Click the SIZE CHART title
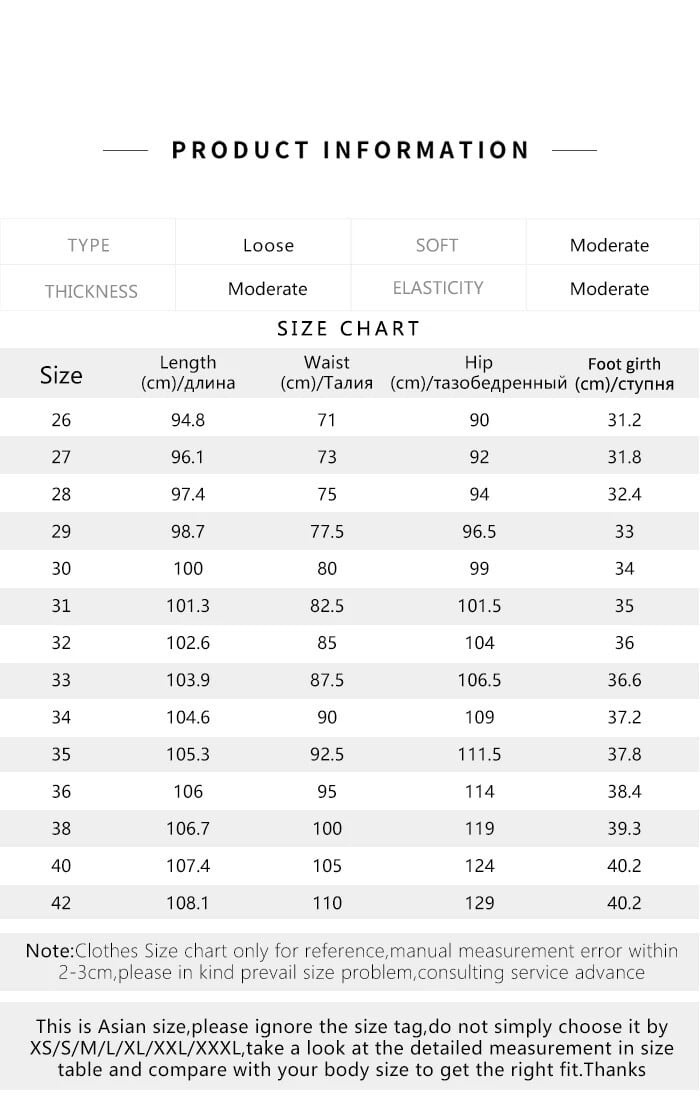700x1105 pixels. [x=349, y=329]
